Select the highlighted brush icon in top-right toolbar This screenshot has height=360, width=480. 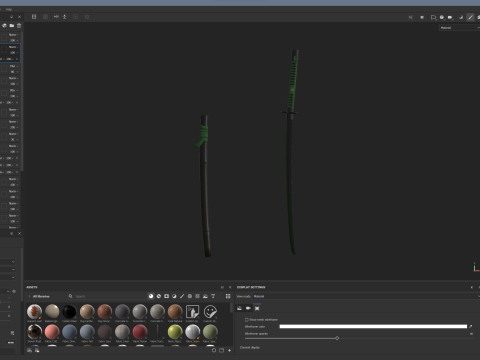pyautogui.click(x=470, y=17)
